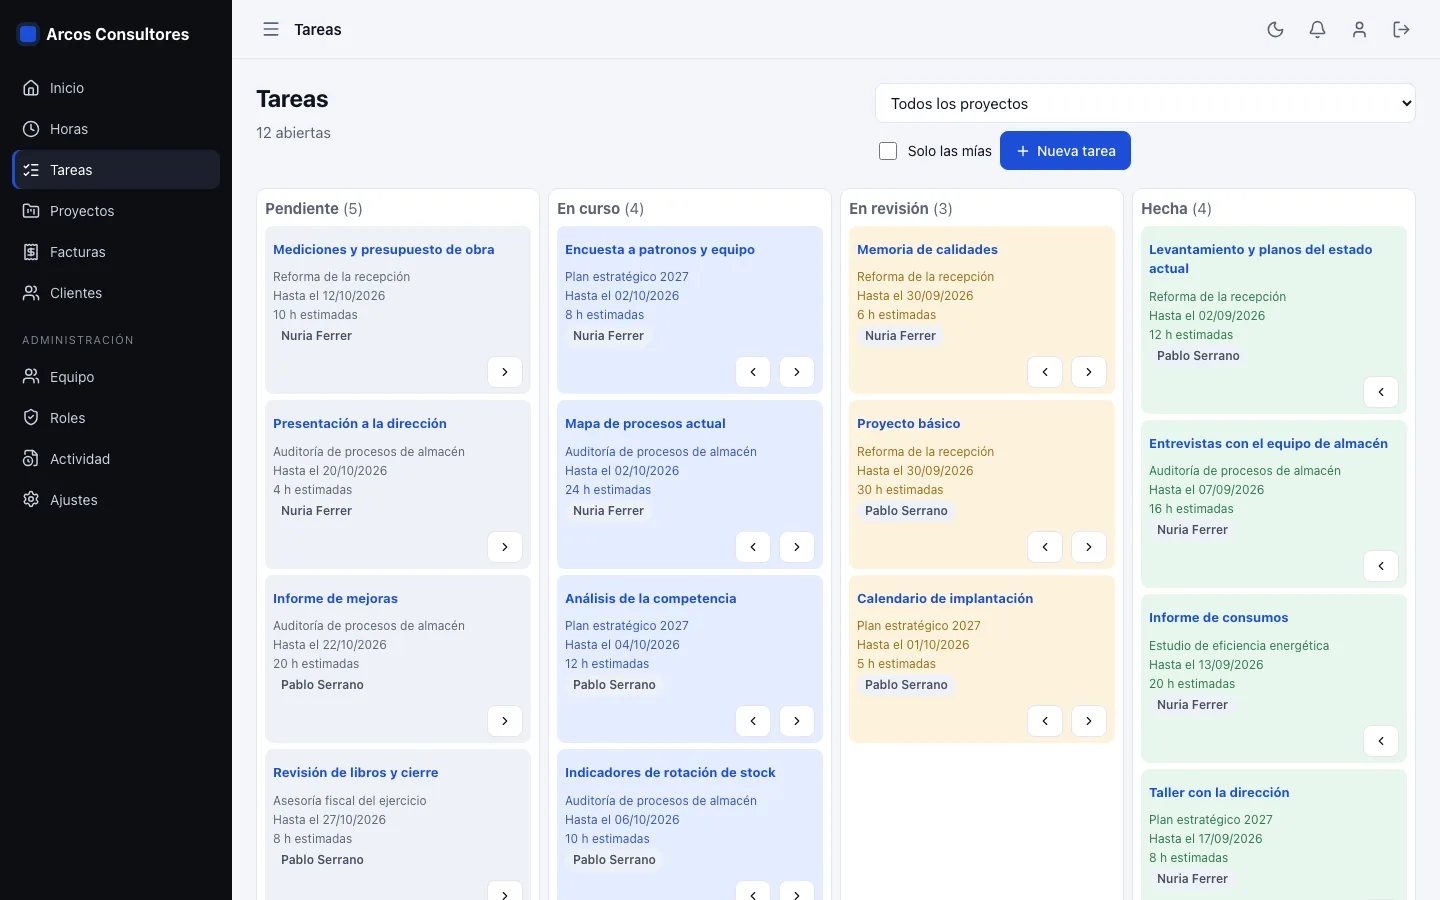Viewport: 1440px width, 900px height.
Task: Move 'Encuesta a patronos y equipo' back
Action: [753, 372]
